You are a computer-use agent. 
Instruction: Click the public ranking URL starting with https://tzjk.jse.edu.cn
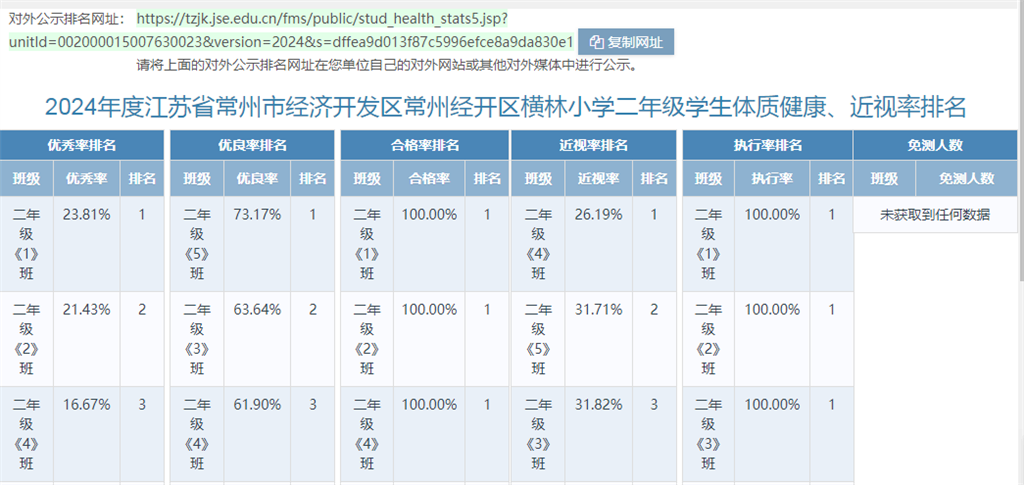(292, 30)
